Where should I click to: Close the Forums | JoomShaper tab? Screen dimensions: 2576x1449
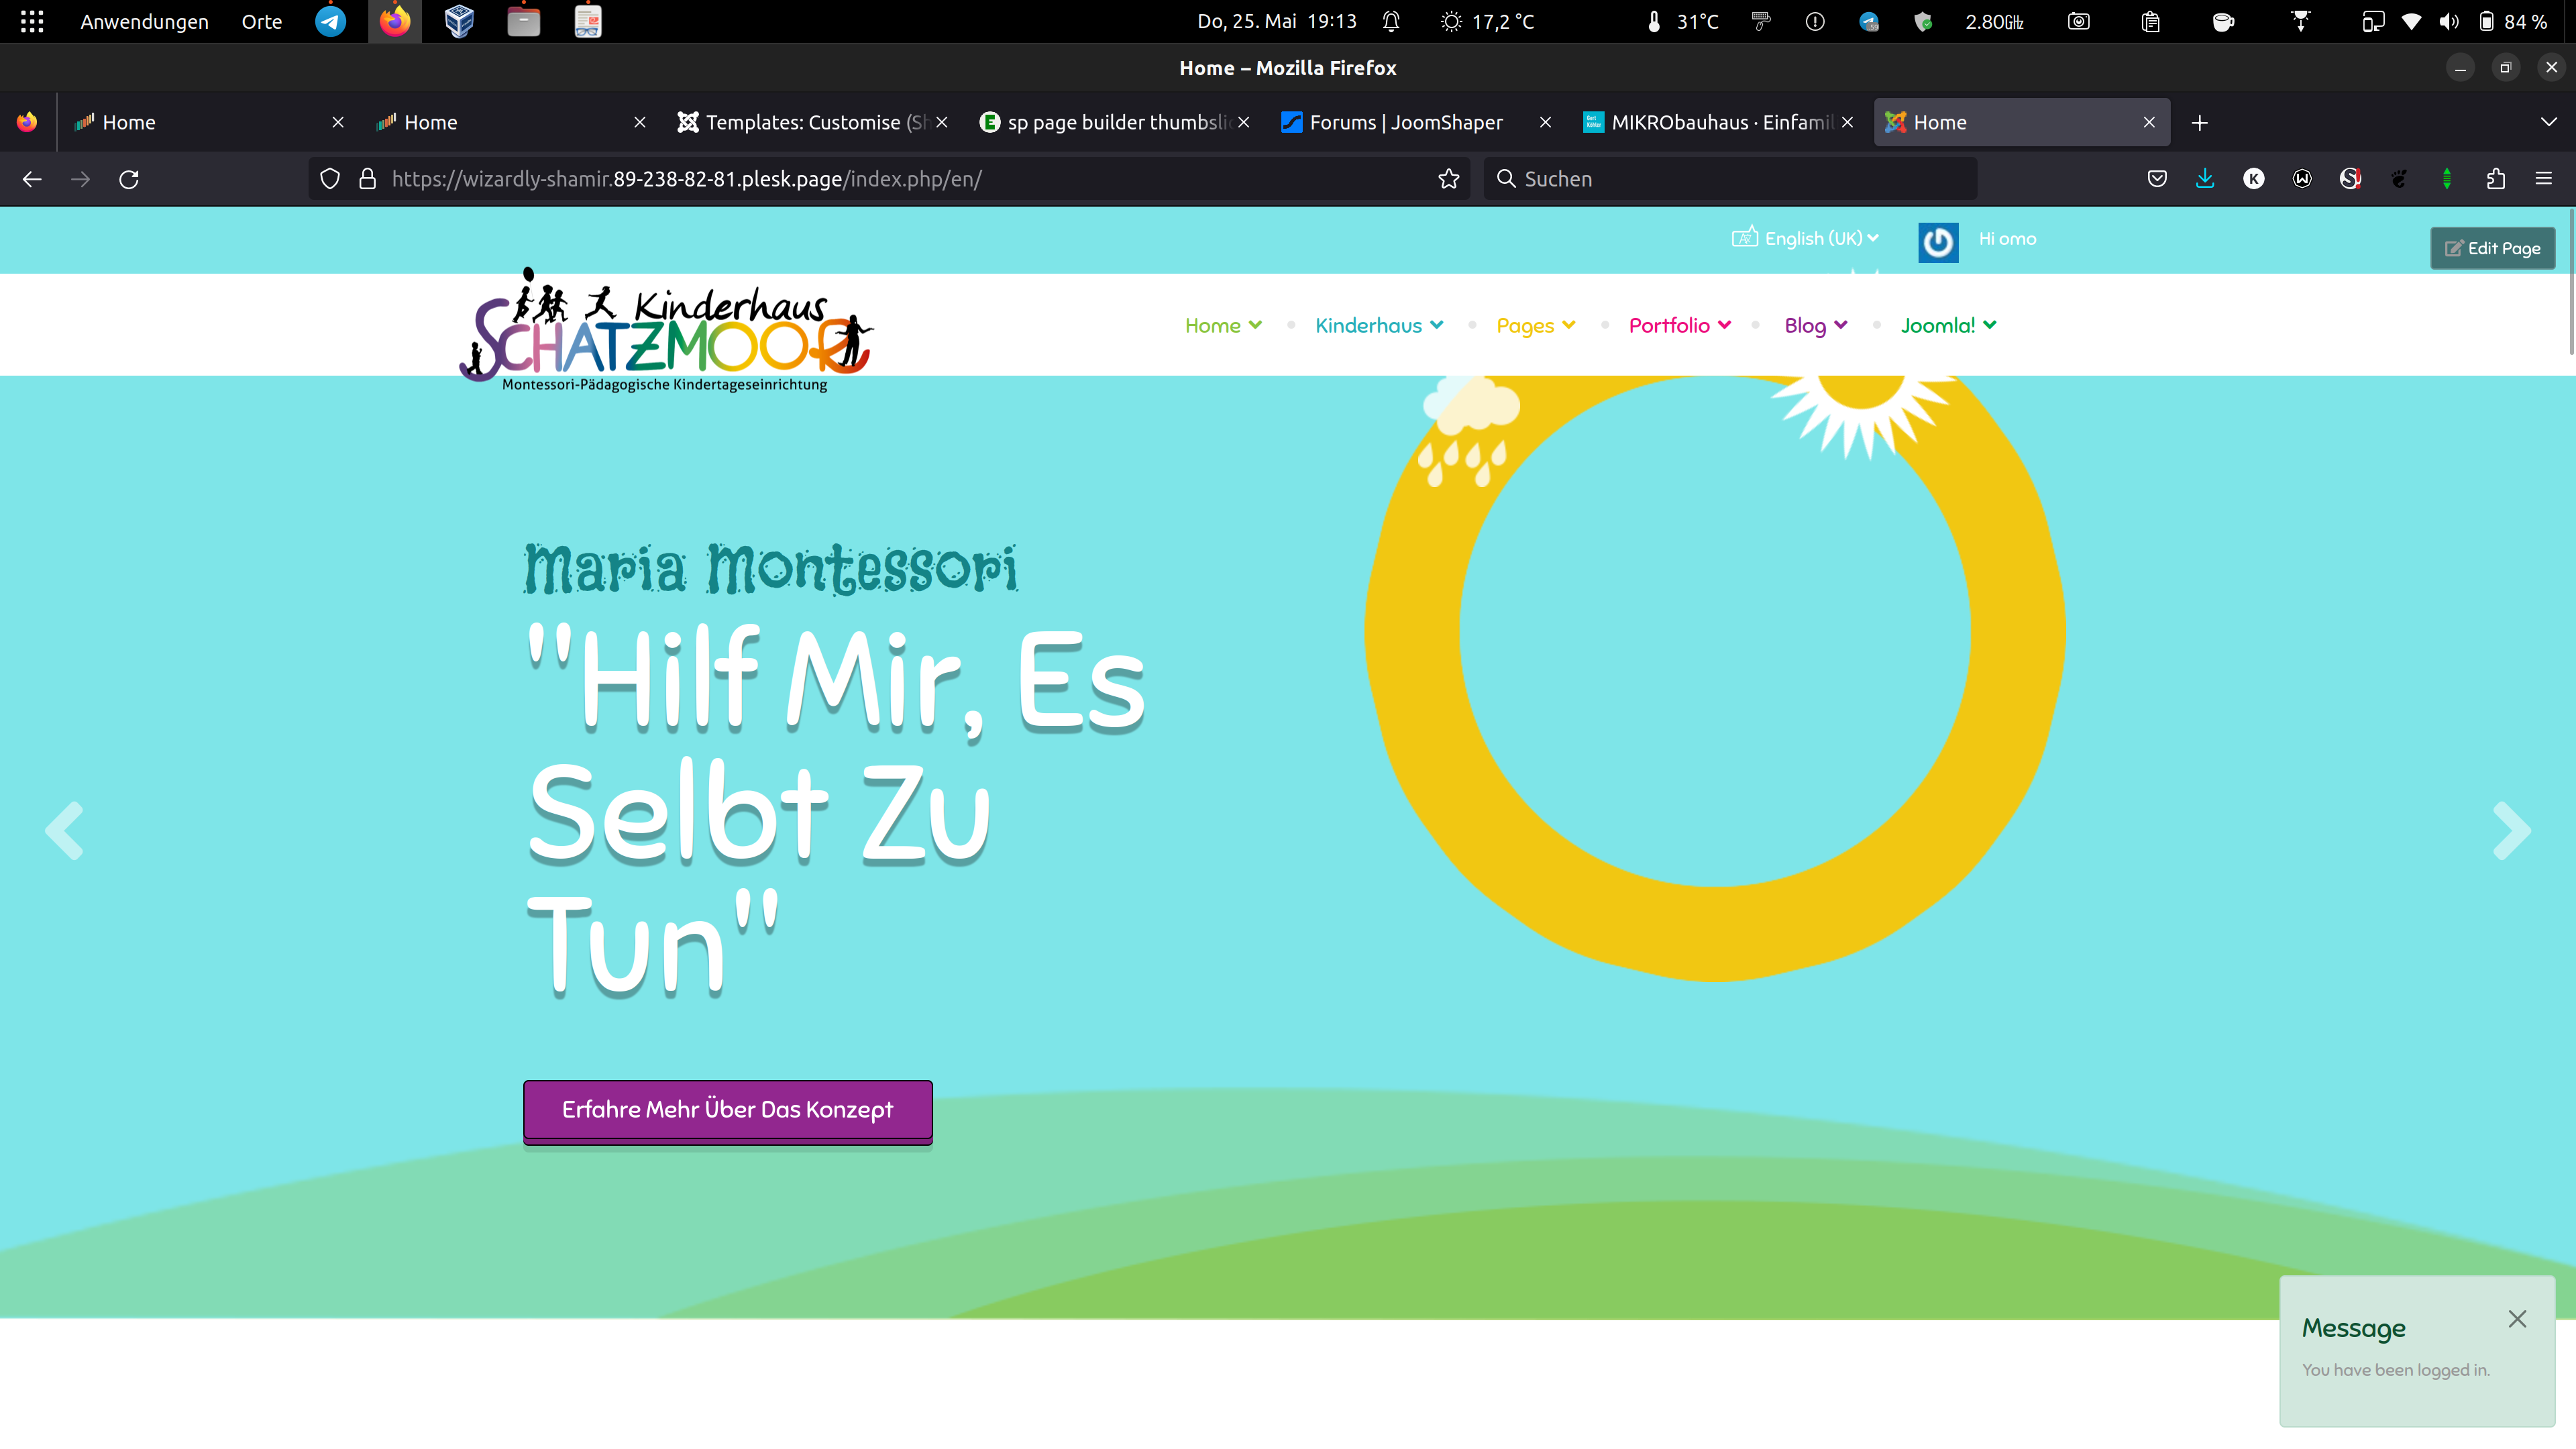[x=1545, y=122]
